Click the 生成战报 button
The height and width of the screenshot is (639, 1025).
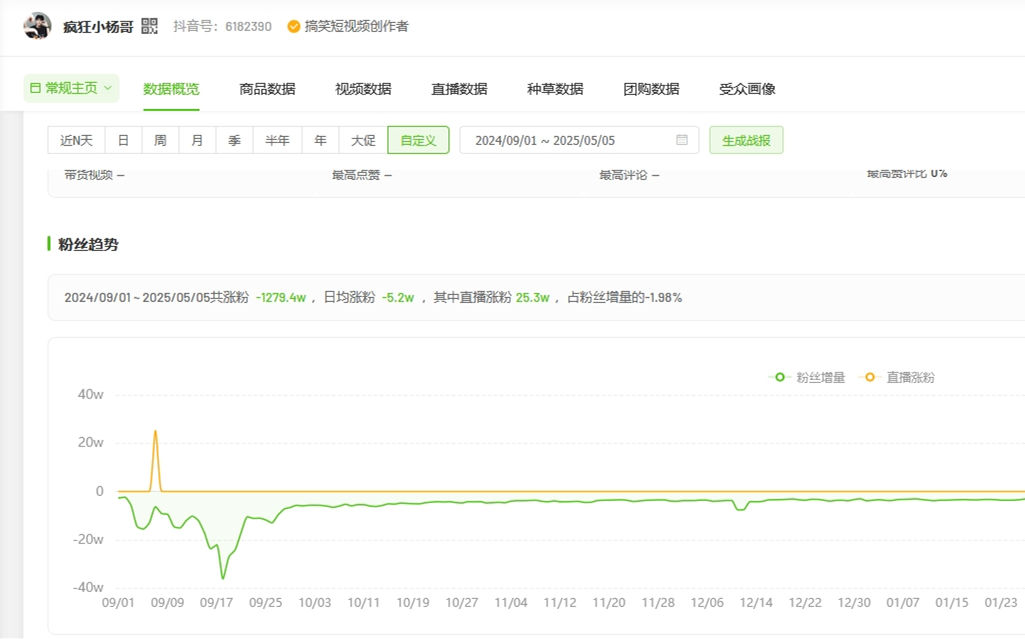click(x=746, y=140)
